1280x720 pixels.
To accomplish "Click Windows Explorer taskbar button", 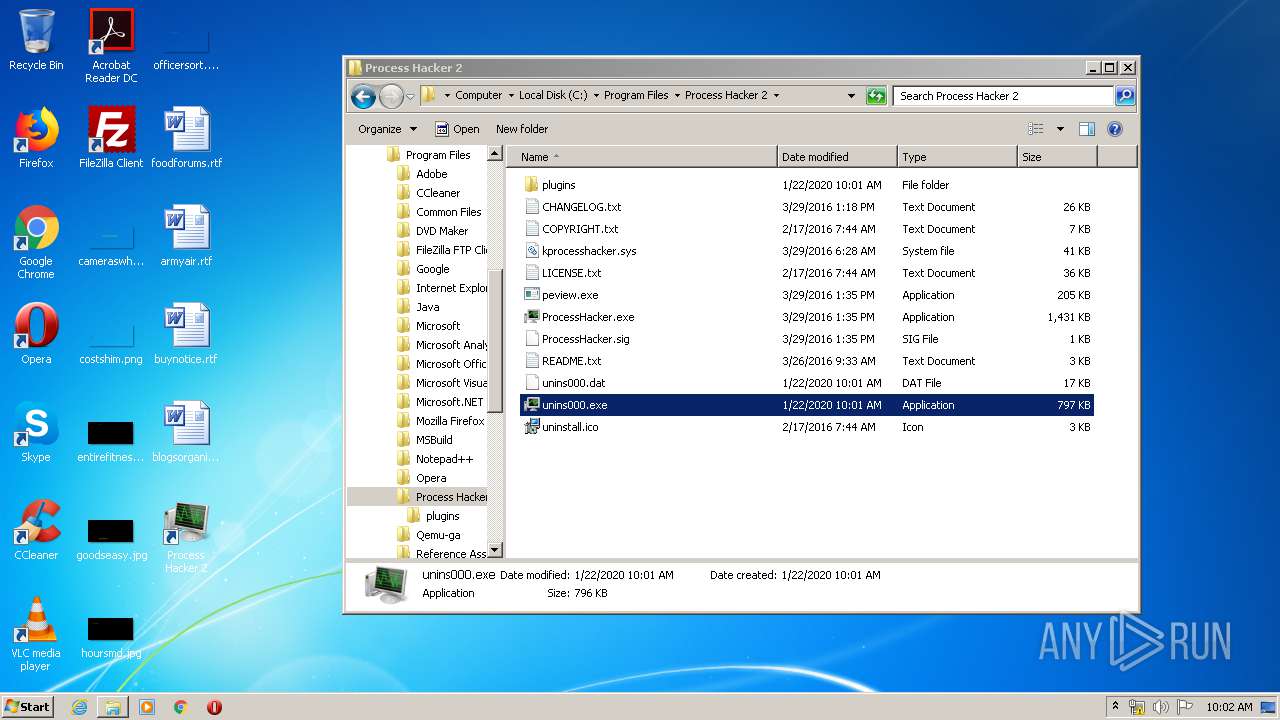I will (x=113, y=707).
